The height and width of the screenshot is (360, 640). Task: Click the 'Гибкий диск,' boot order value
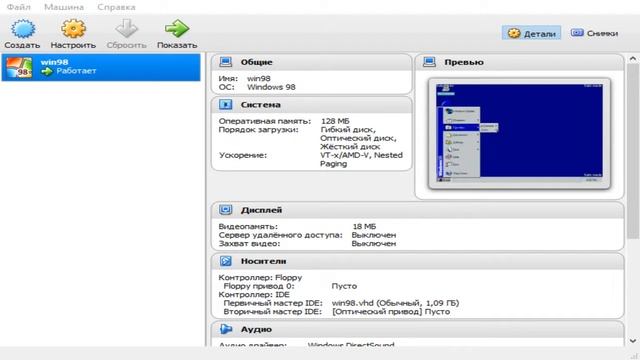(348, 129)
